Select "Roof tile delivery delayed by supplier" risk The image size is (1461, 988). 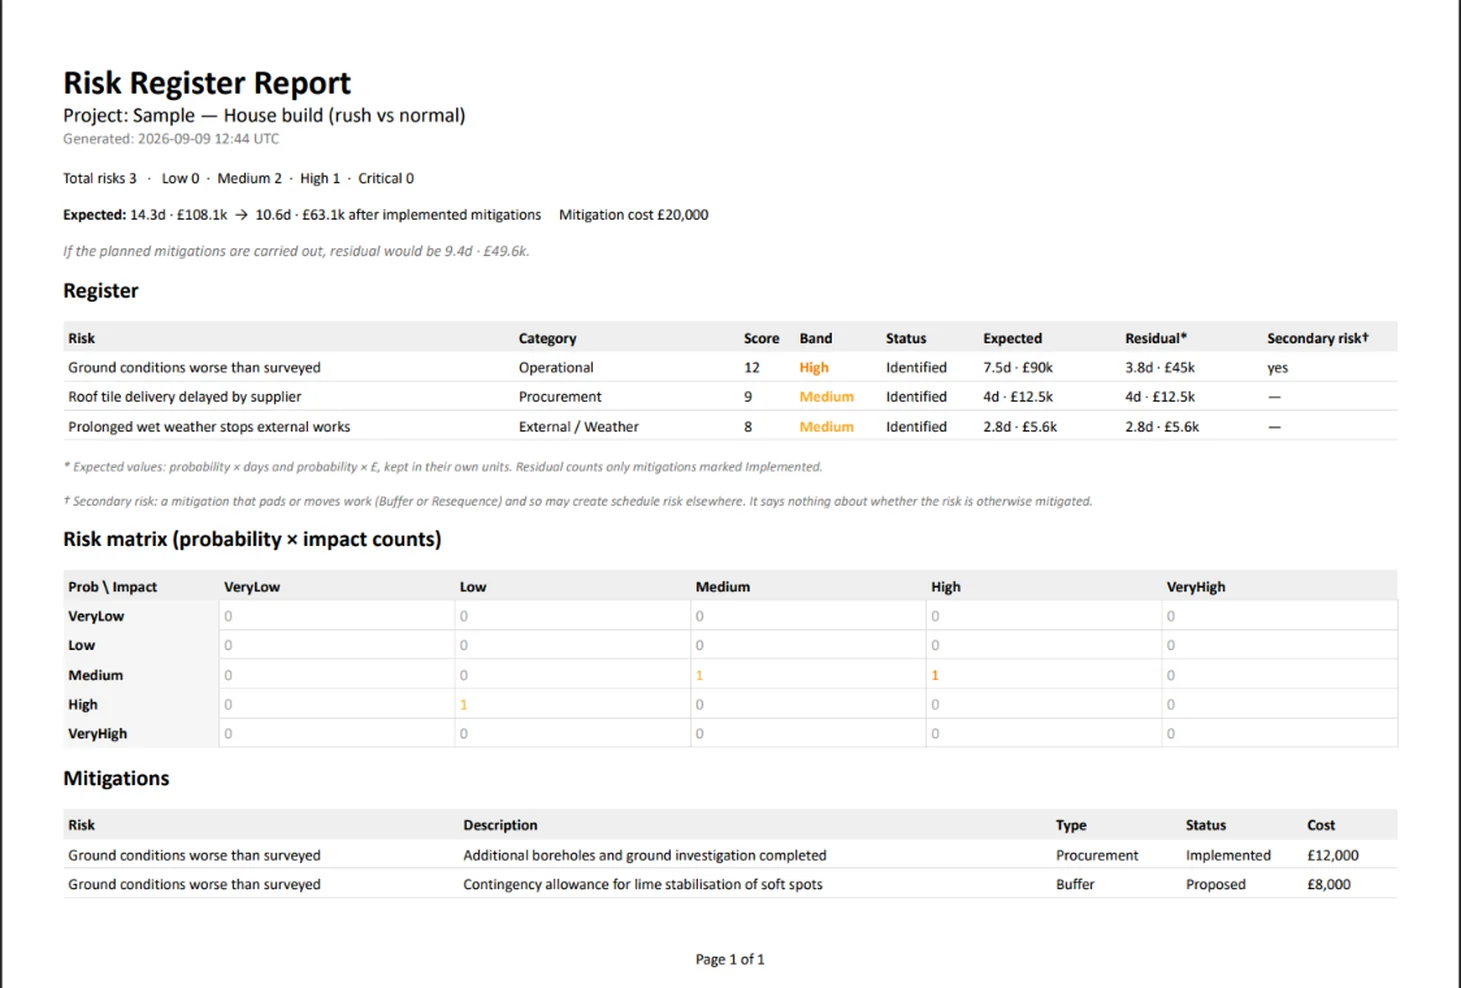(185, 397)
